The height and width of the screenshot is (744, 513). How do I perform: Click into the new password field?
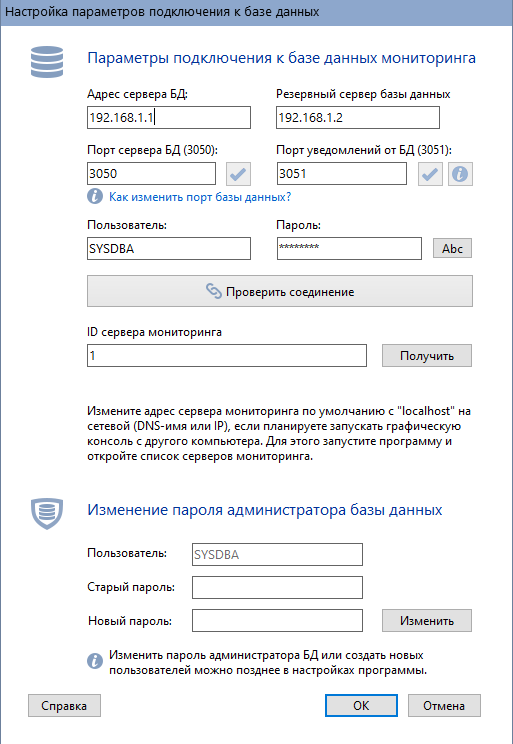click(277, 620)
